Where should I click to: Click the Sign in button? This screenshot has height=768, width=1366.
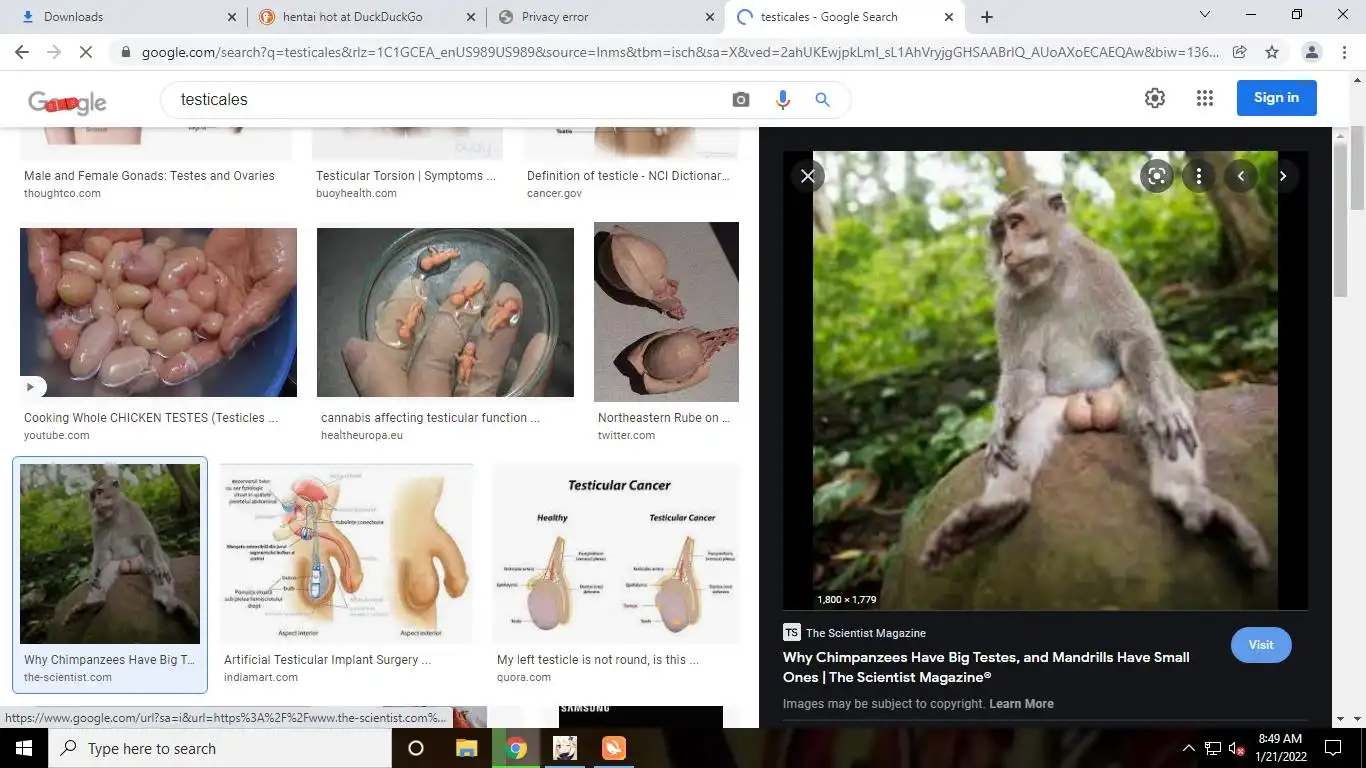pos(1276,98)
